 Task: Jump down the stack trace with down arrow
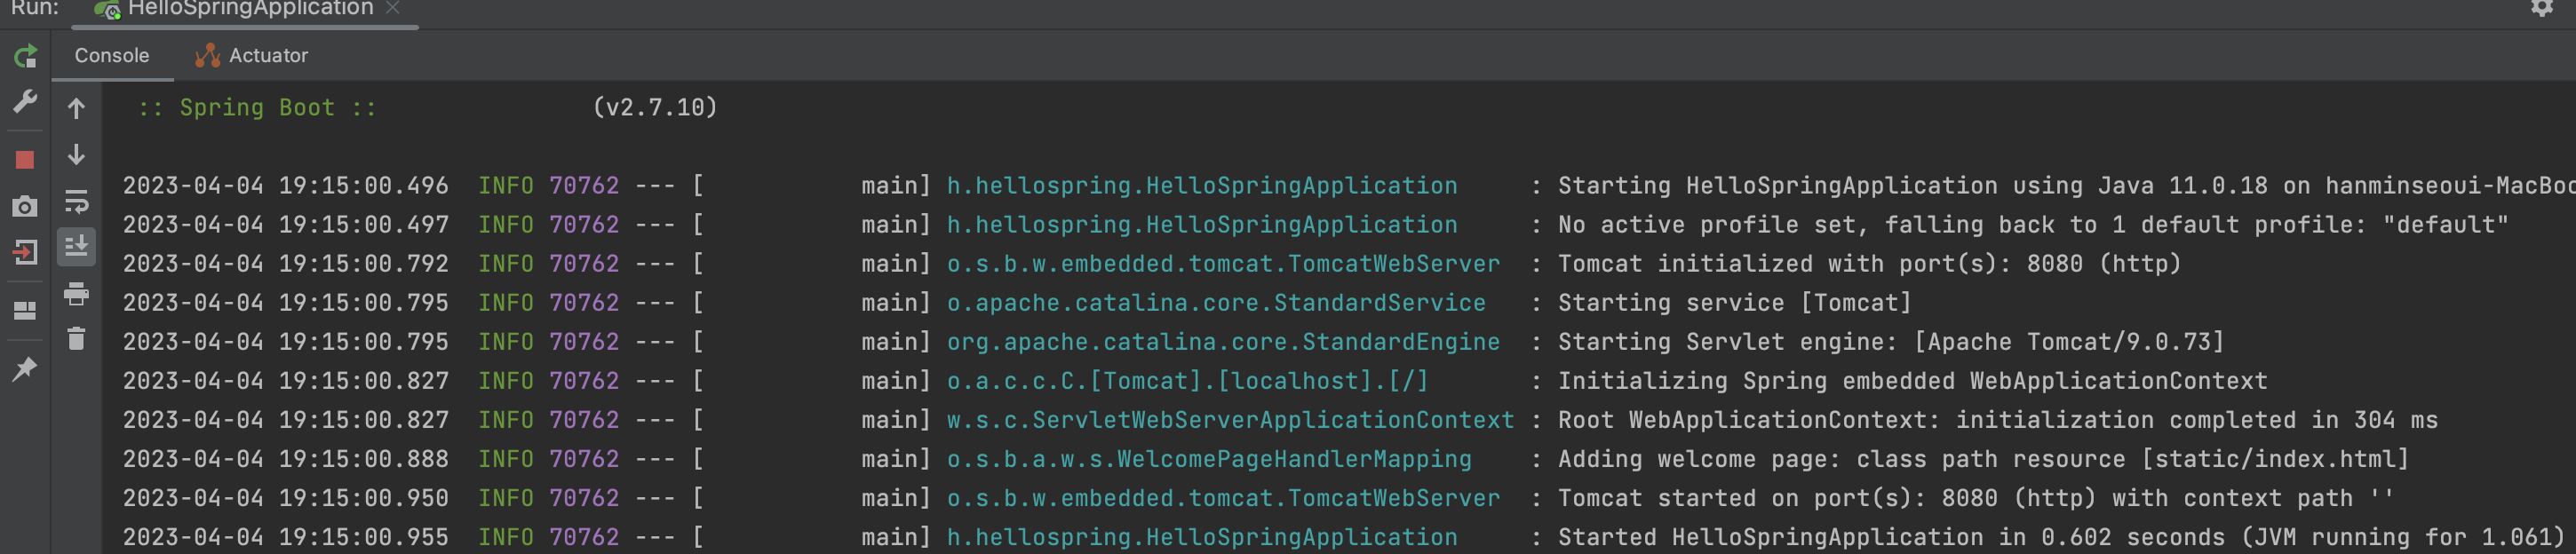coord(76,154)
